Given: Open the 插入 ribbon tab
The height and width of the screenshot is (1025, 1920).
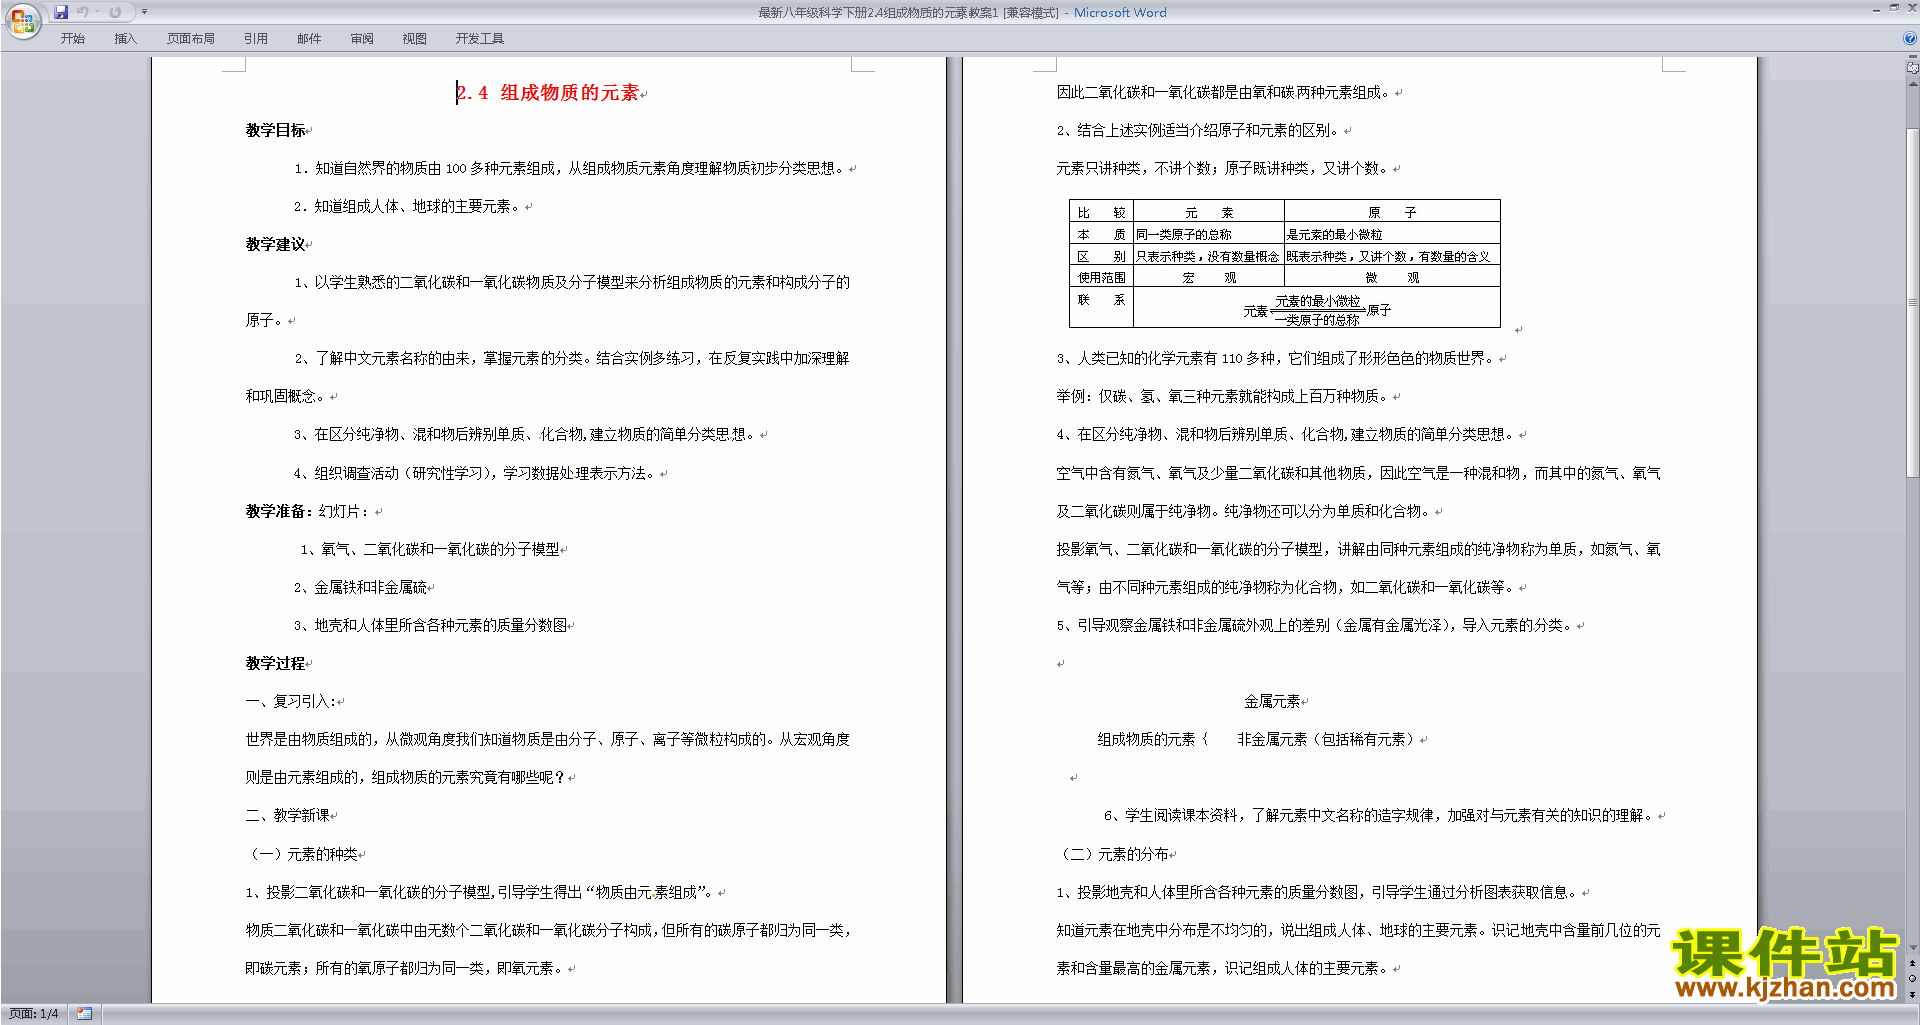Looking at the screenshot, I should [125, 39].
